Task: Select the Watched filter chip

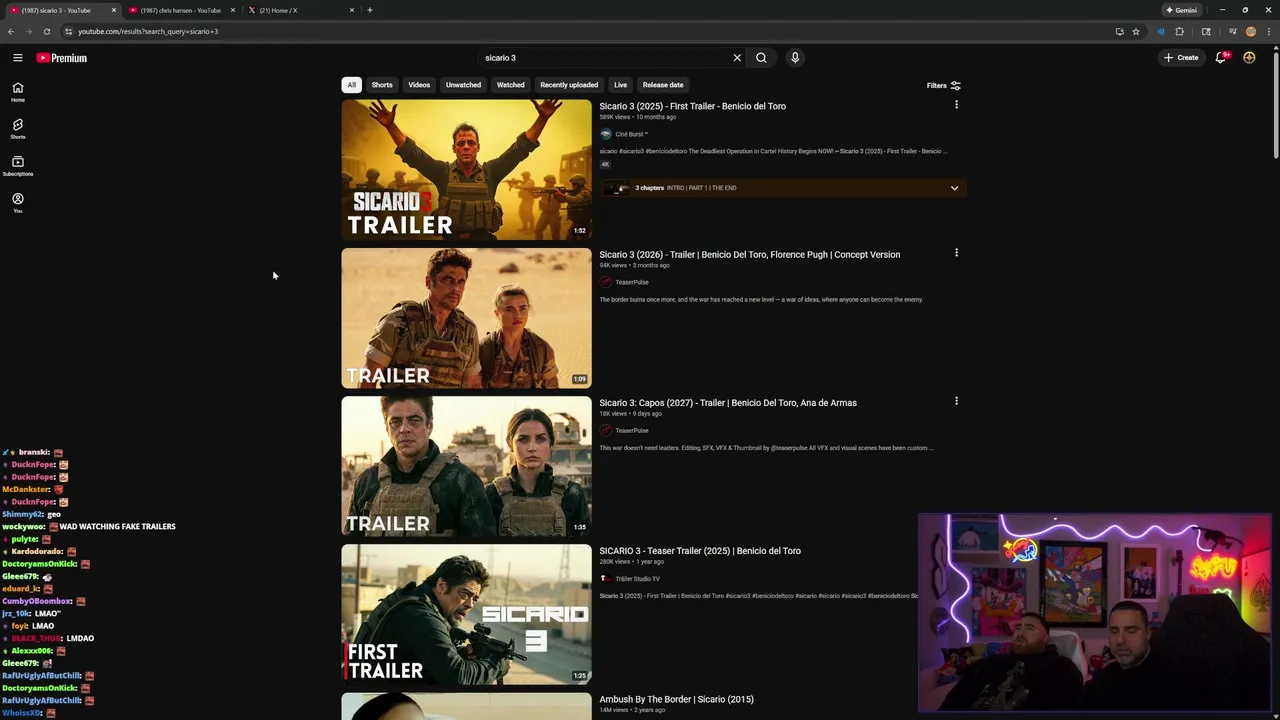Action: pos(511,85)
